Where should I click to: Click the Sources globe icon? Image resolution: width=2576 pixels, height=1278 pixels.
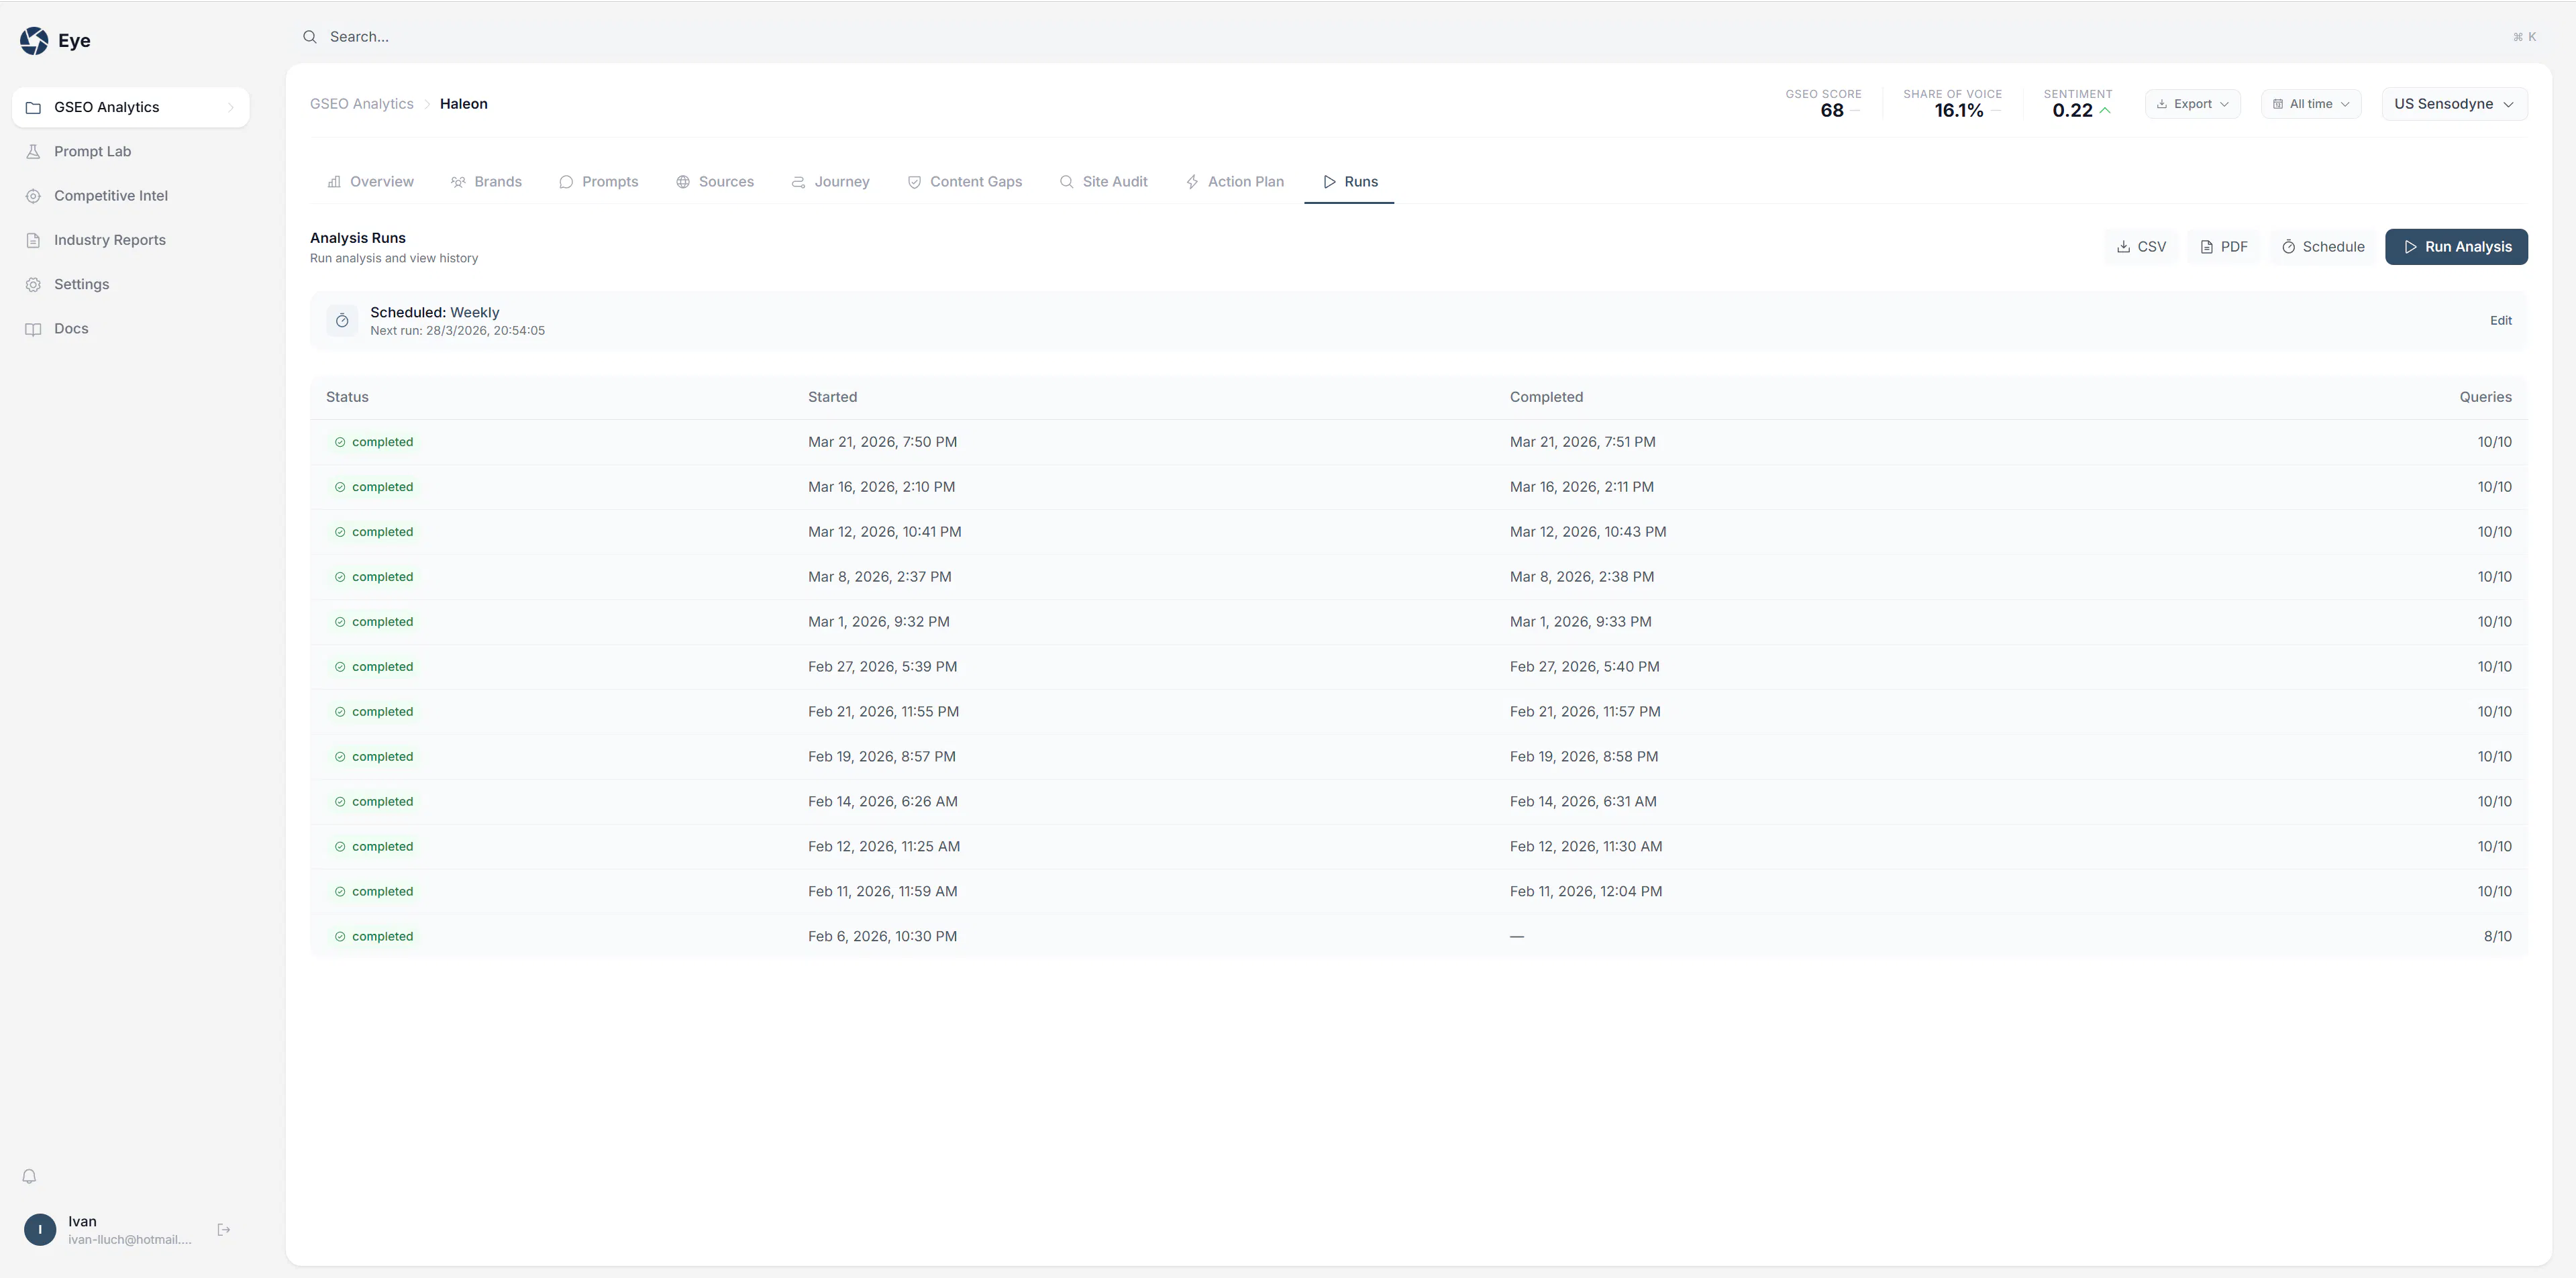pyautogui.click(x=683, y=182)
